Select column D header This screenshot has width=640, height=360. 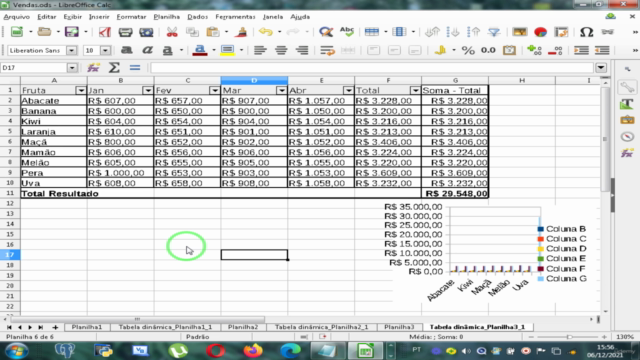(254, 80)
